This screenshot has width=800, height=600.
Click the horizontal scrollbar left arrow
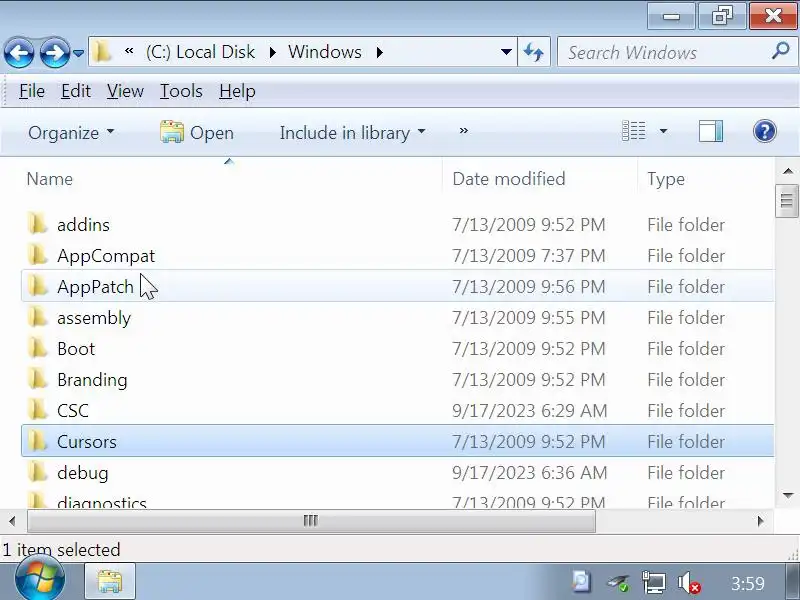[12, 521]
